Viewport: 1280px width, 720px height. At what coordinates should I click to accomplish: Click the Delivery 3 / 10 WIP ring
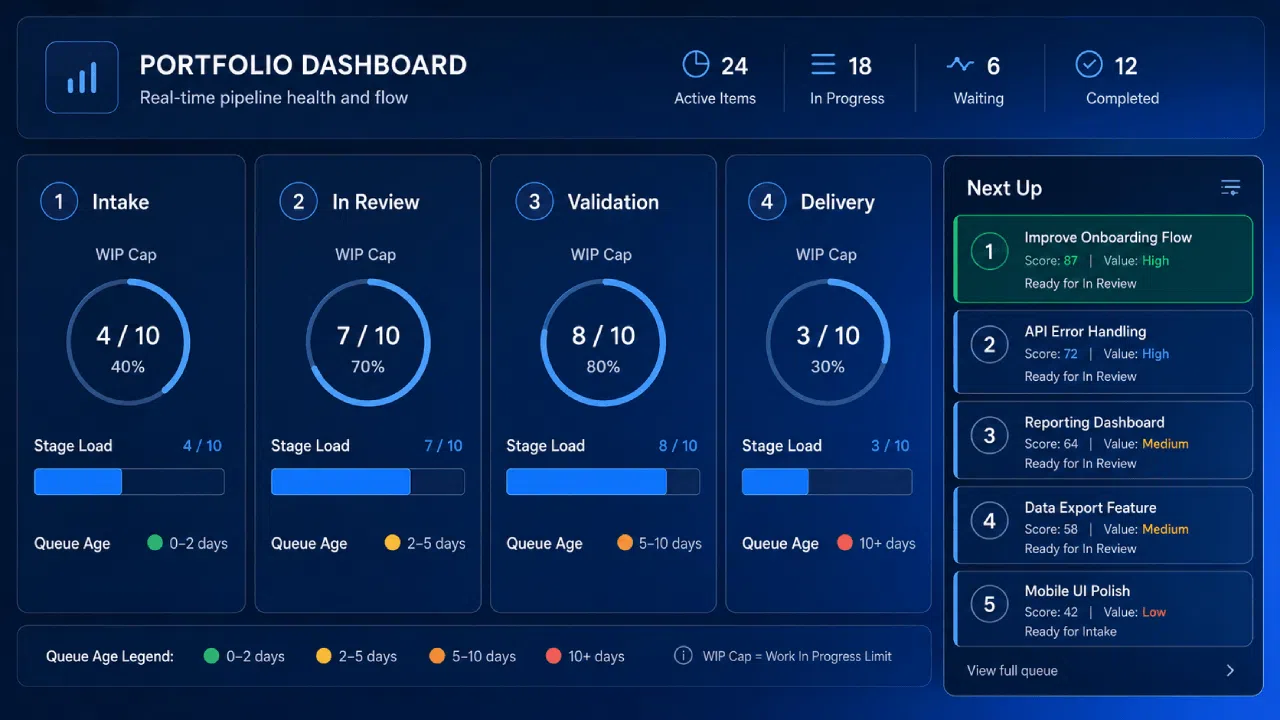[828, 342]
